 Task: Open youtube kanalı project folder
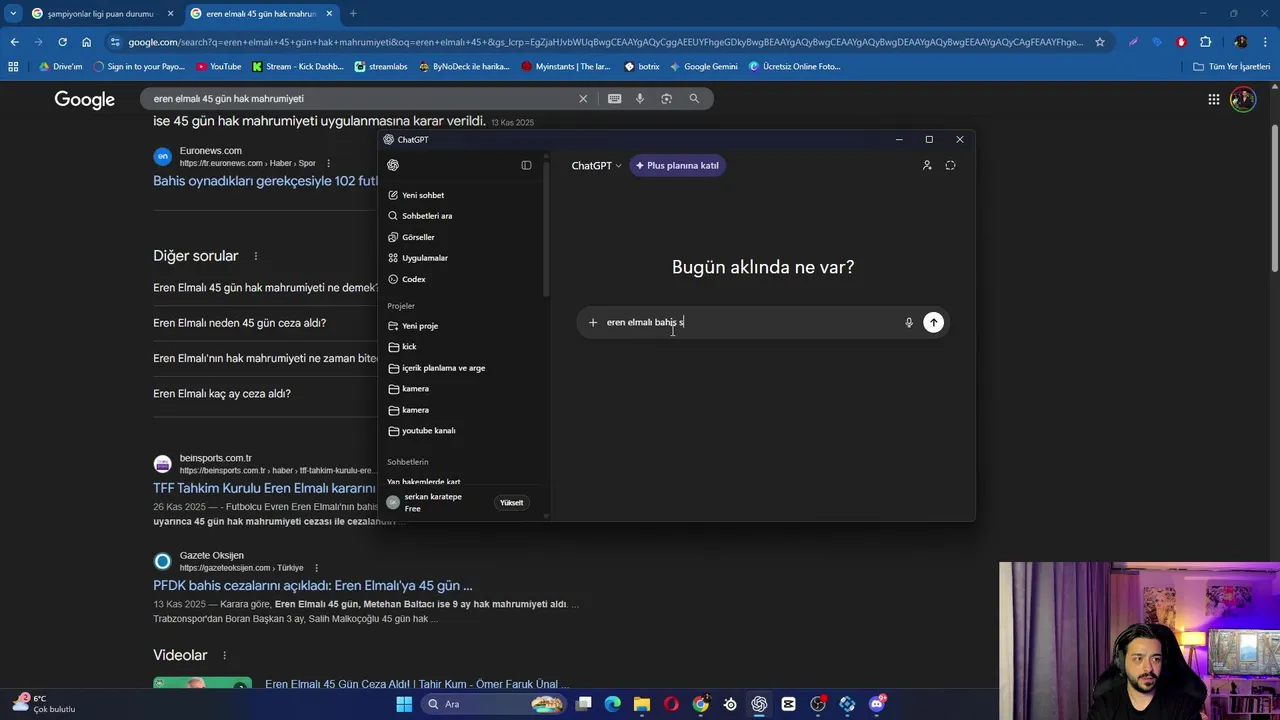point(428,431)
